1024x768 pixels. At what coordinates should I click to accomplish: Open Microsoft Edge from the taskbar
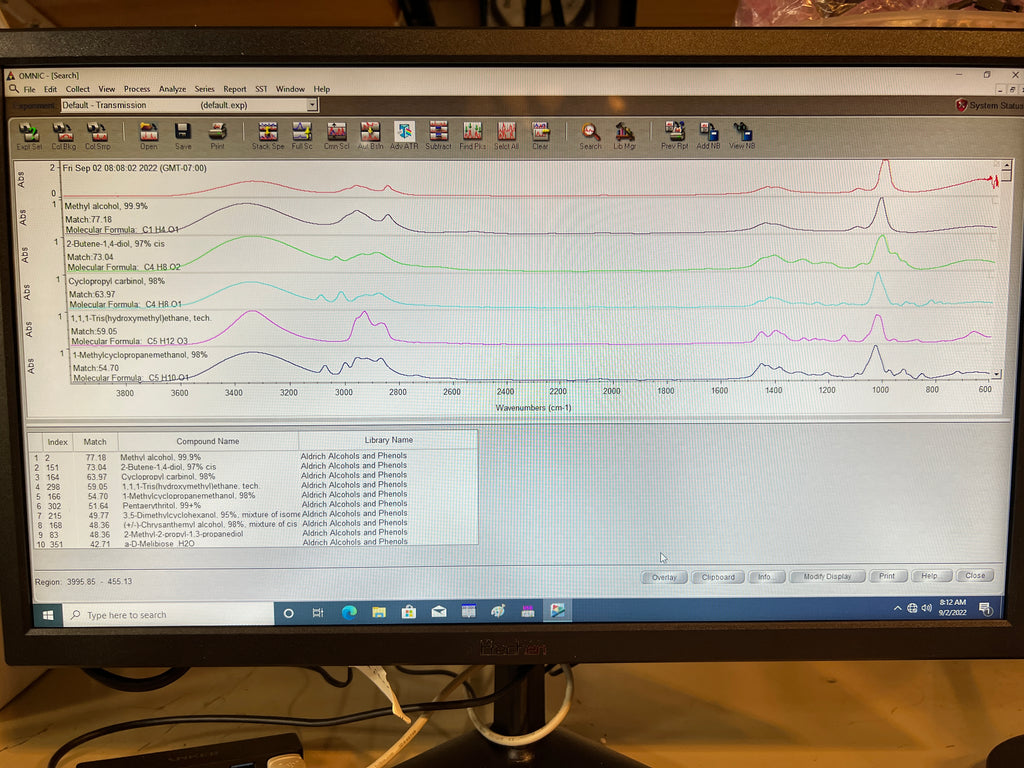click(349, 613)
